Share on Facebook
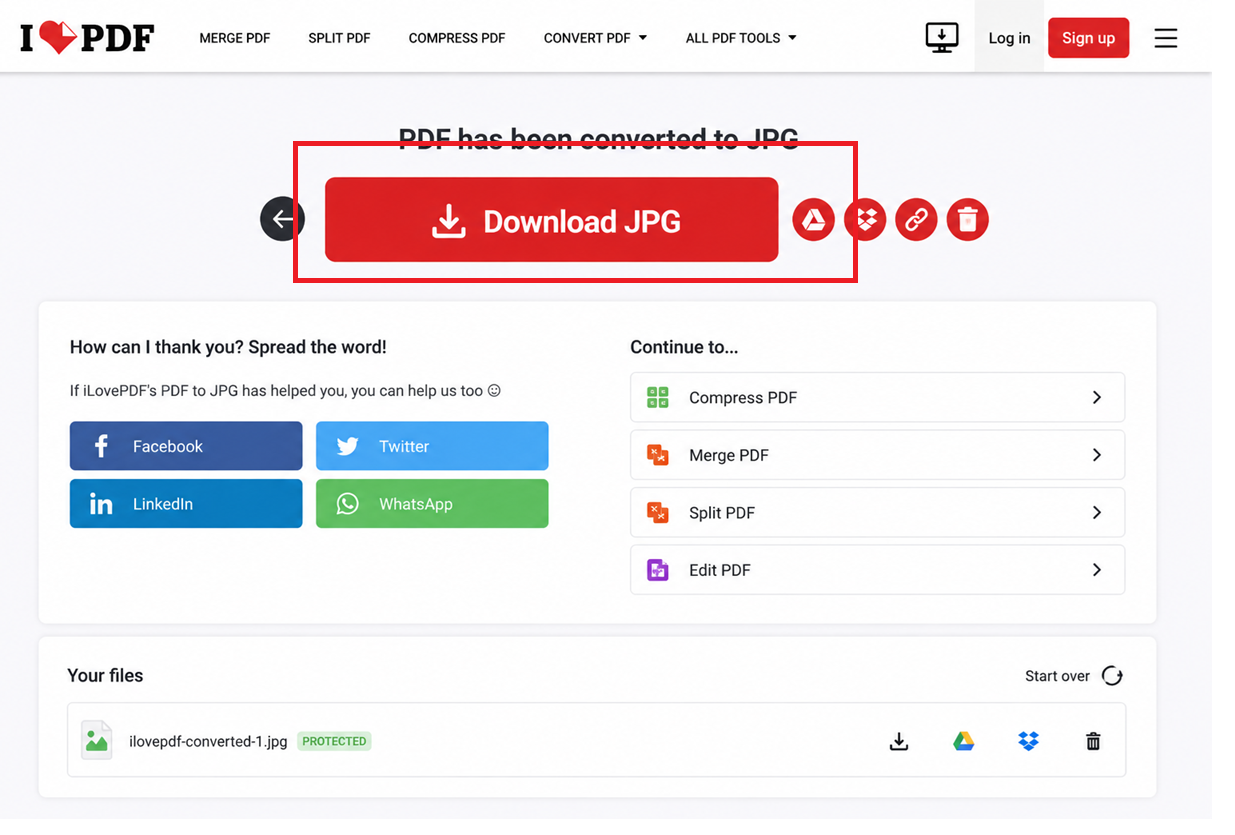 click(186, 446)
